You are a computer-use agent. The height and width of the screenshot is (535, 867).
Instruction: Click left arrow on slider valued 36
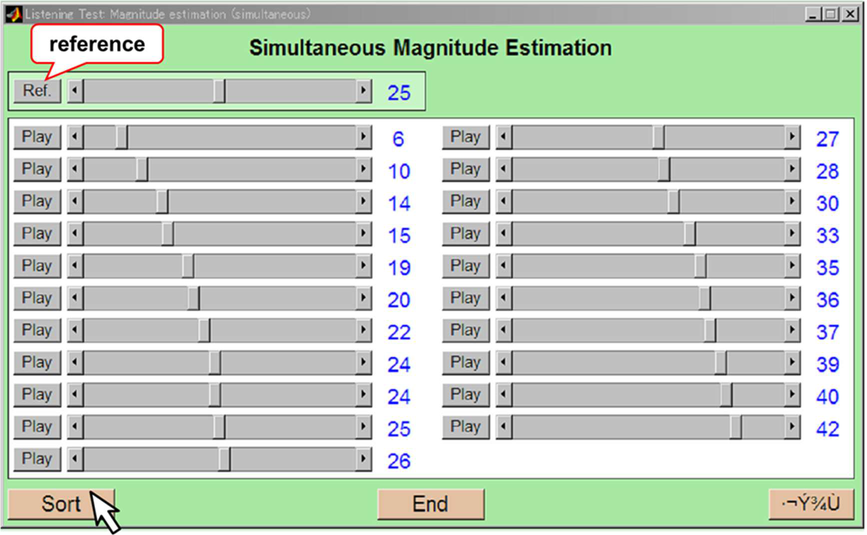tap(505, 299)
